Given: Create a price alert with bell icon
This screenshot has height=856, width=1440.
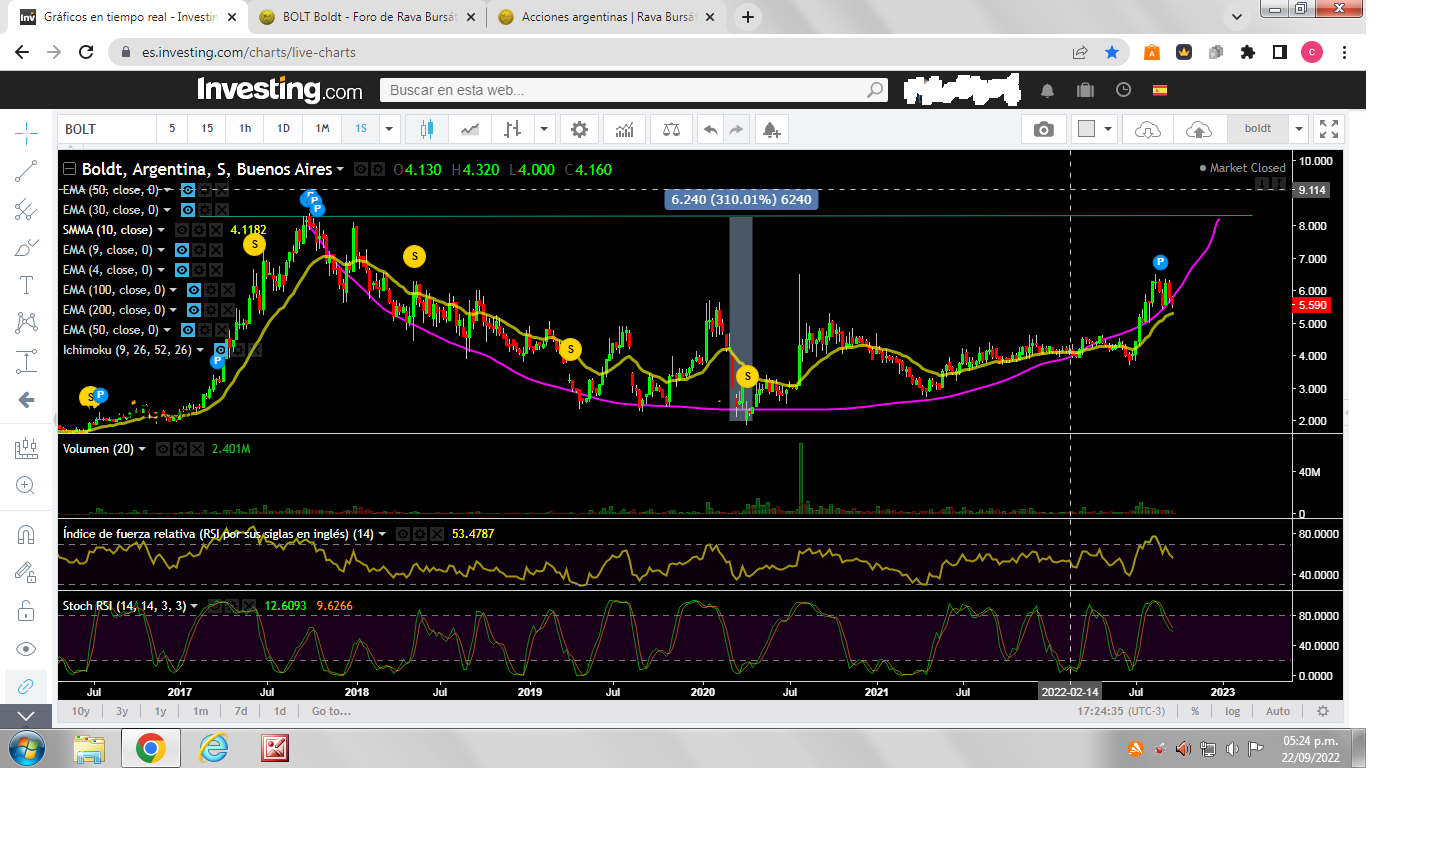Looking at the screenshot, I should (771, 129).
